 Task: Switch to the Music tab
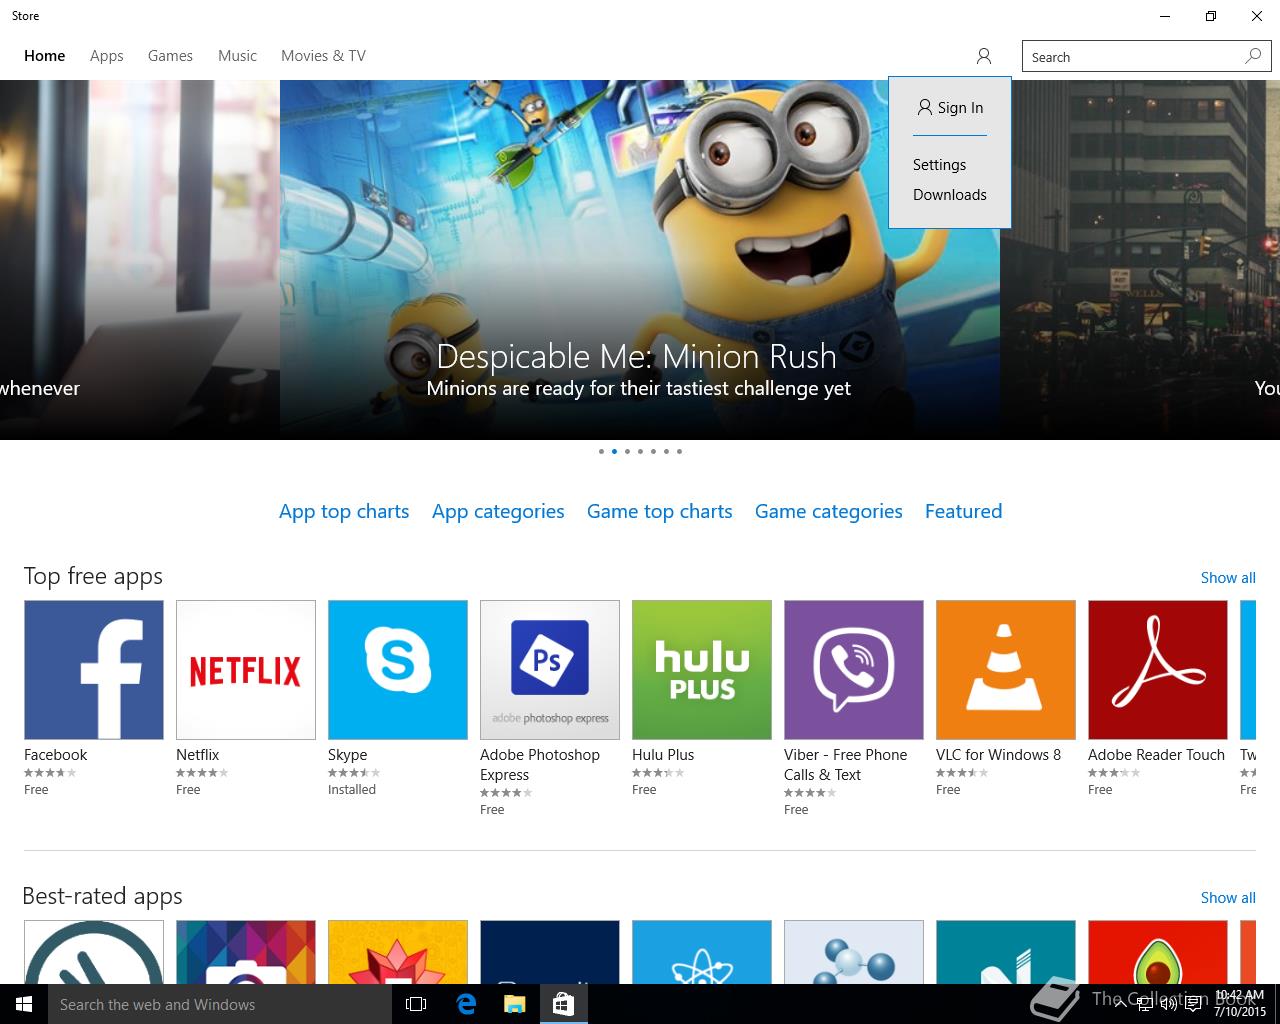tap(238, 56)
